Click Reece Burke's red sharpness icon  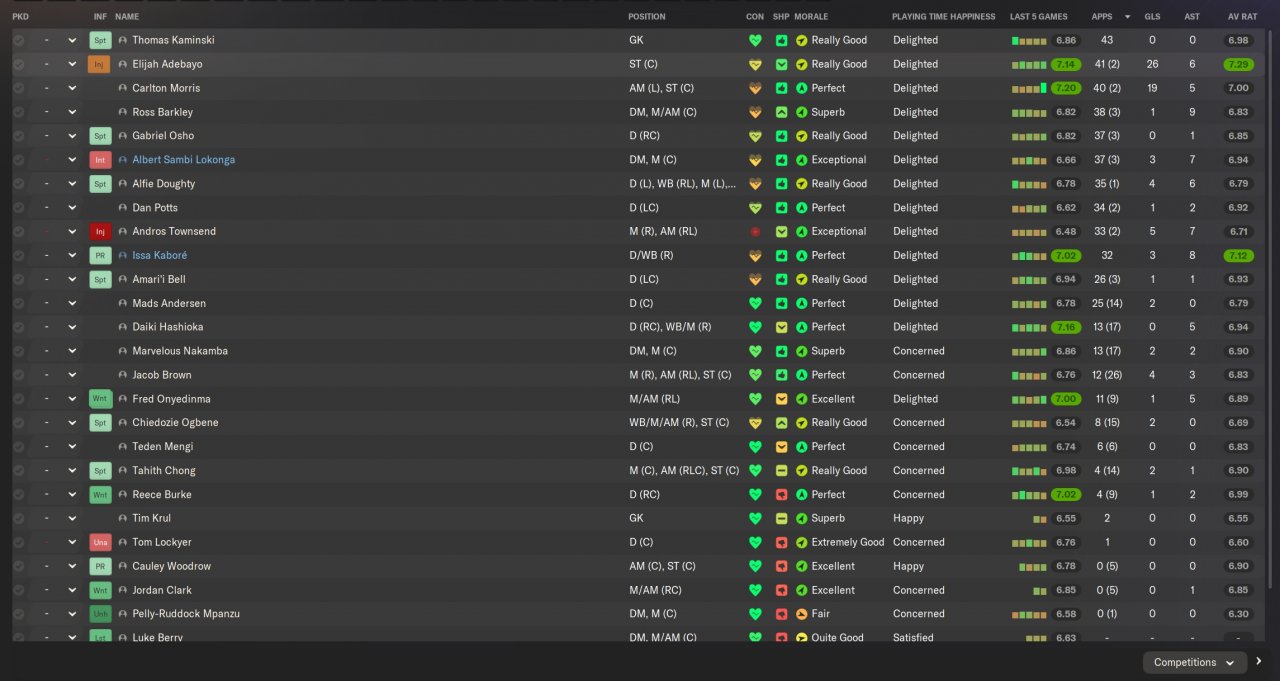click(x=782, y=494)
